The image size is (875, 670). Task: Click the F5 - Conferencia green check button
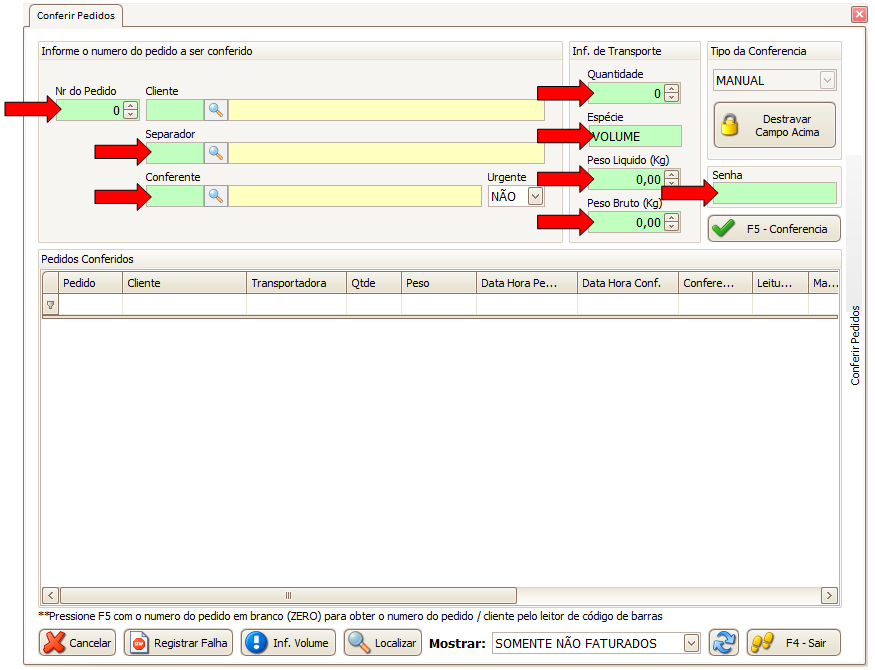[774, 229]
